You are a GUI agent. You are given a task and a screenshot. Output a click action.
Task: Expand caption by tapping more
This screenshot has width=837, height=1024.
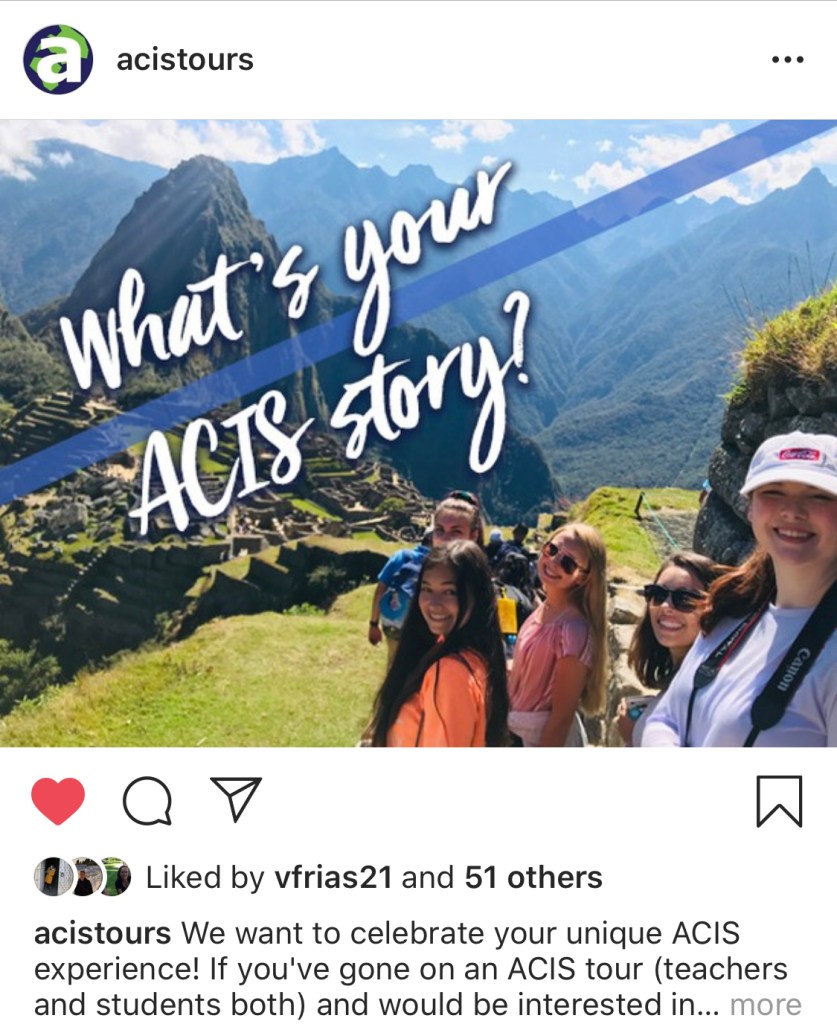click(765, 1005)
